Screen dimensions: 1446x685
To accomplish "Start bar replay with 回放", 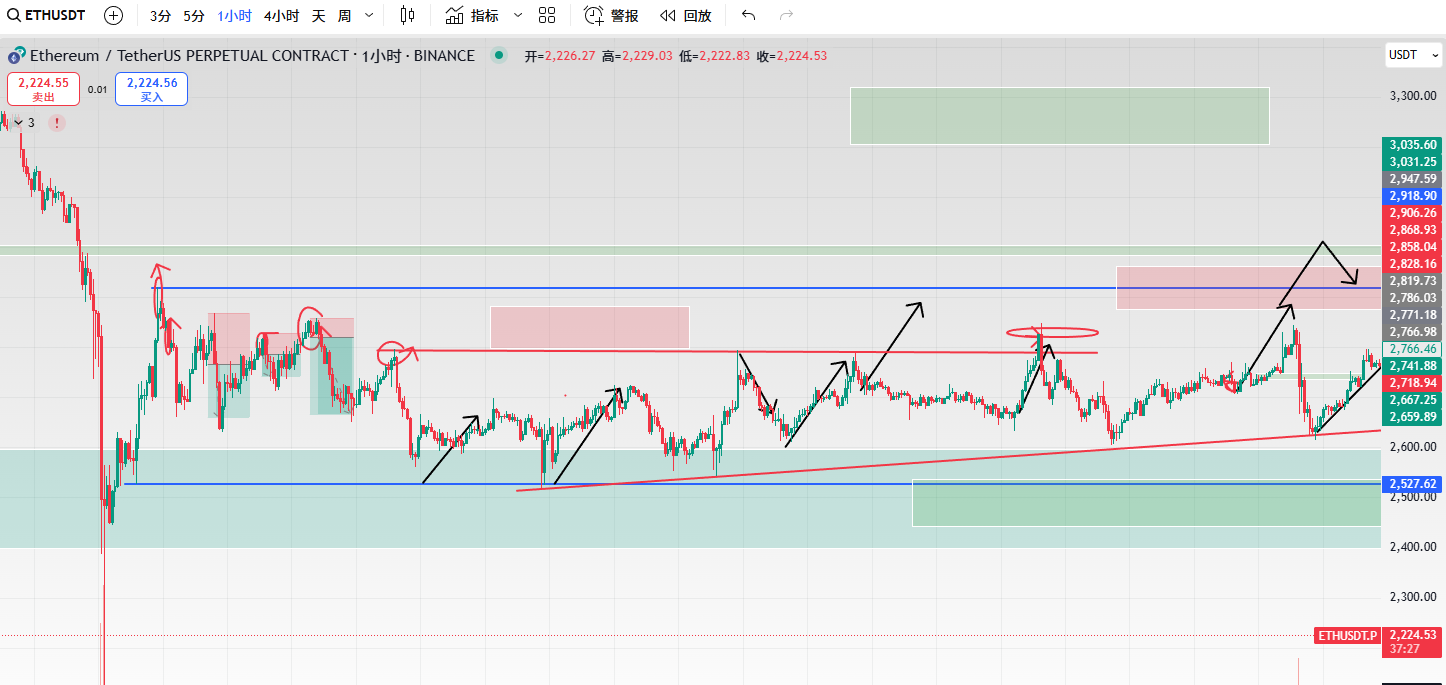I will click(686, 15).
